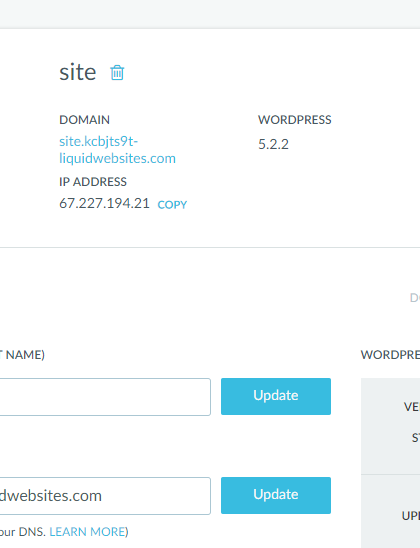Click the NAME) field label

point(23,355)
